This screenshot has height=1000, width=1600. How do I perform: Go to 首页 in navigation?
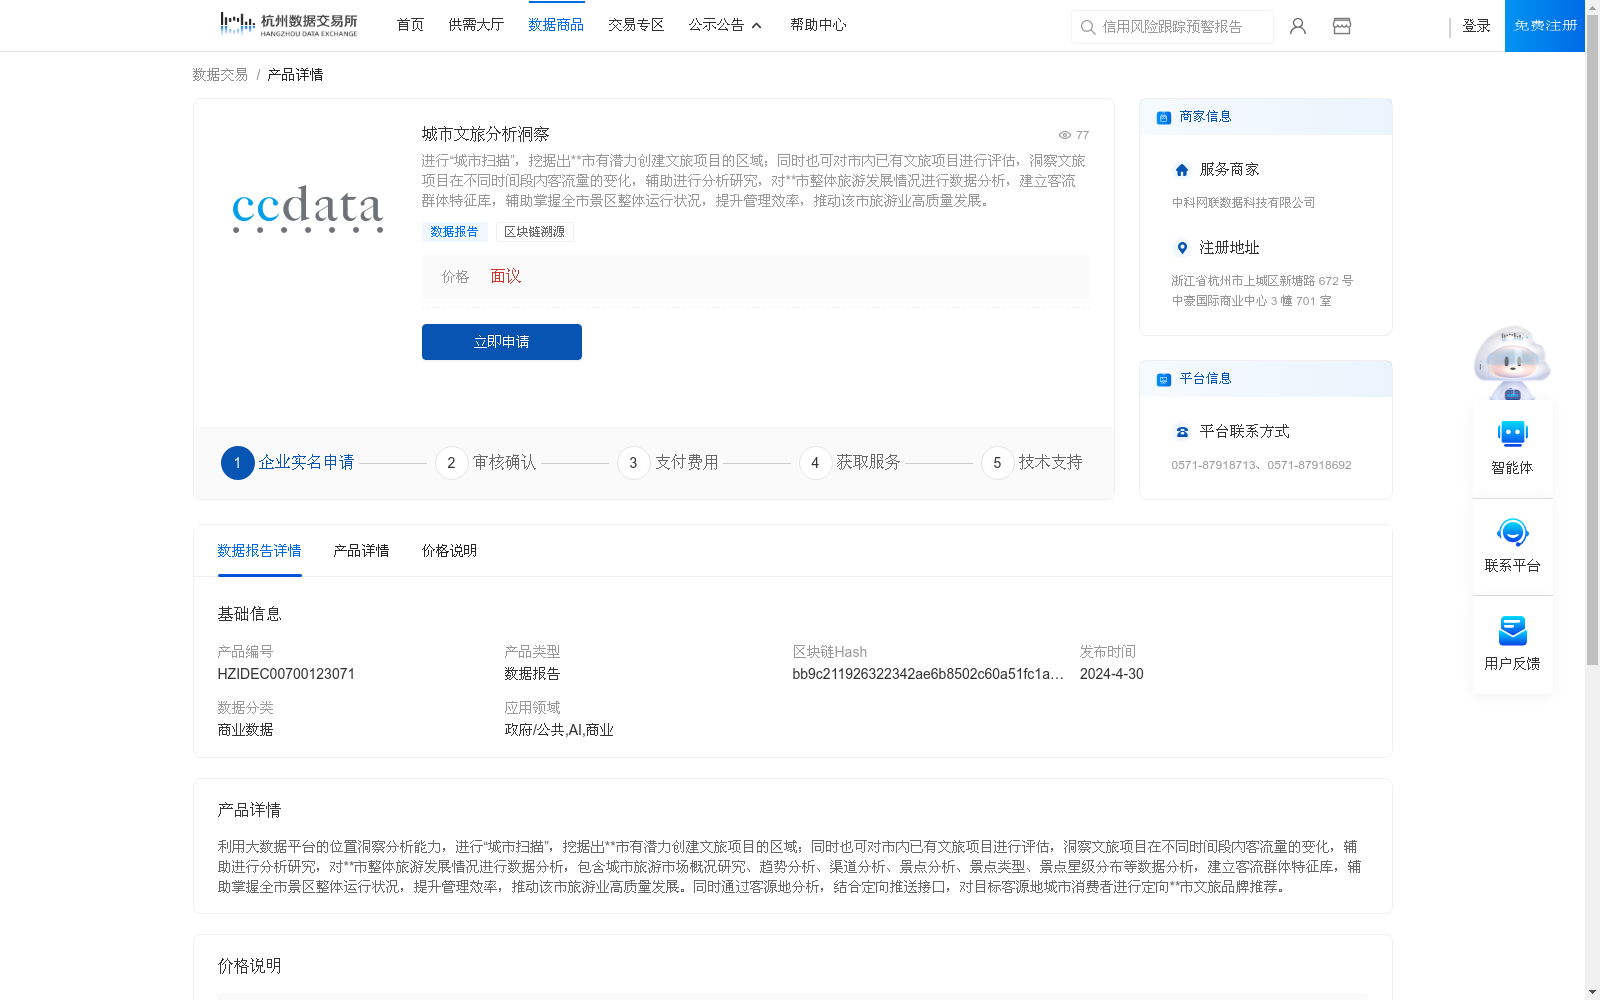click(410, 25)
